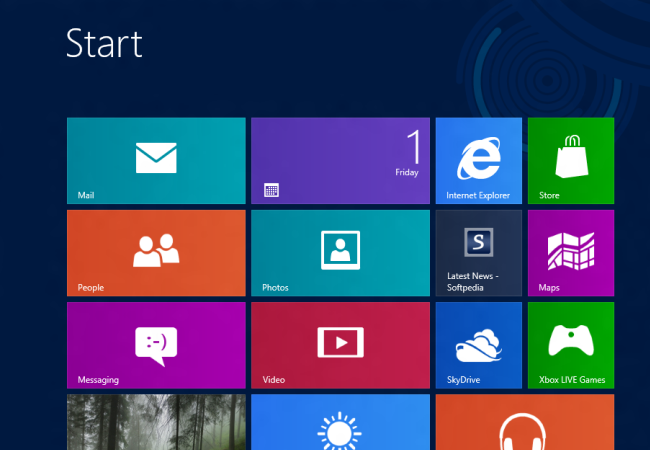Open the Music tile with headphones

click(x=525, y=422)
